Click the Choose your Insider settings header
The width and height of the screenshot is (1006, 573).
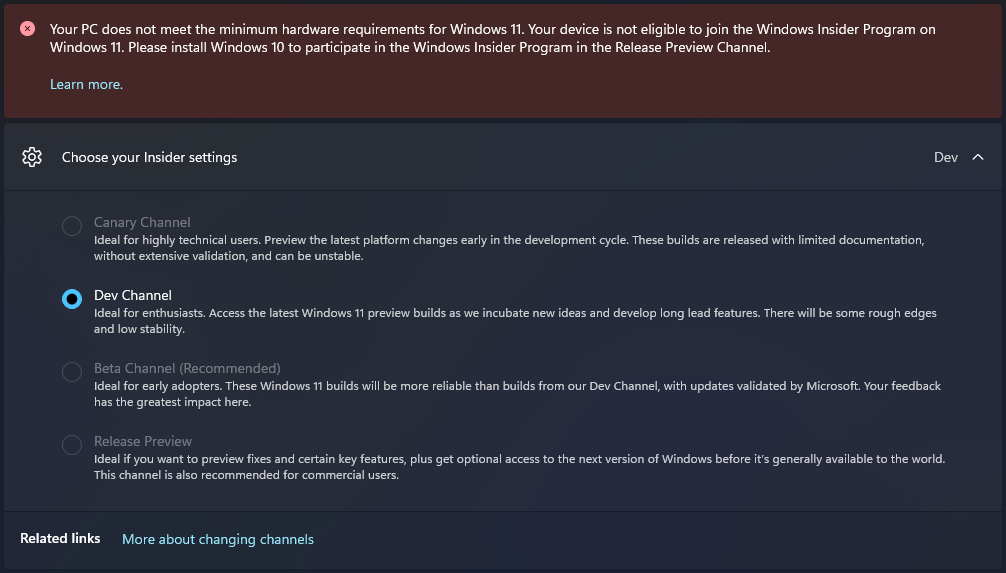pos(149,157)
